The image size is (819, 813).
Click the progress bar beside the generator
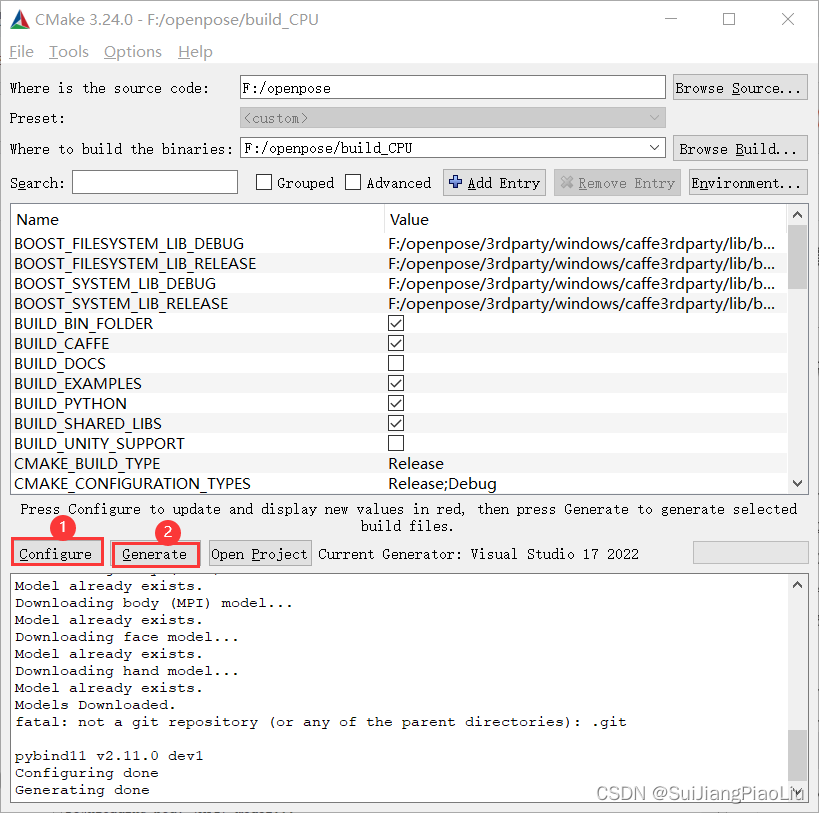pyautogui.click(x=750, y=552)
